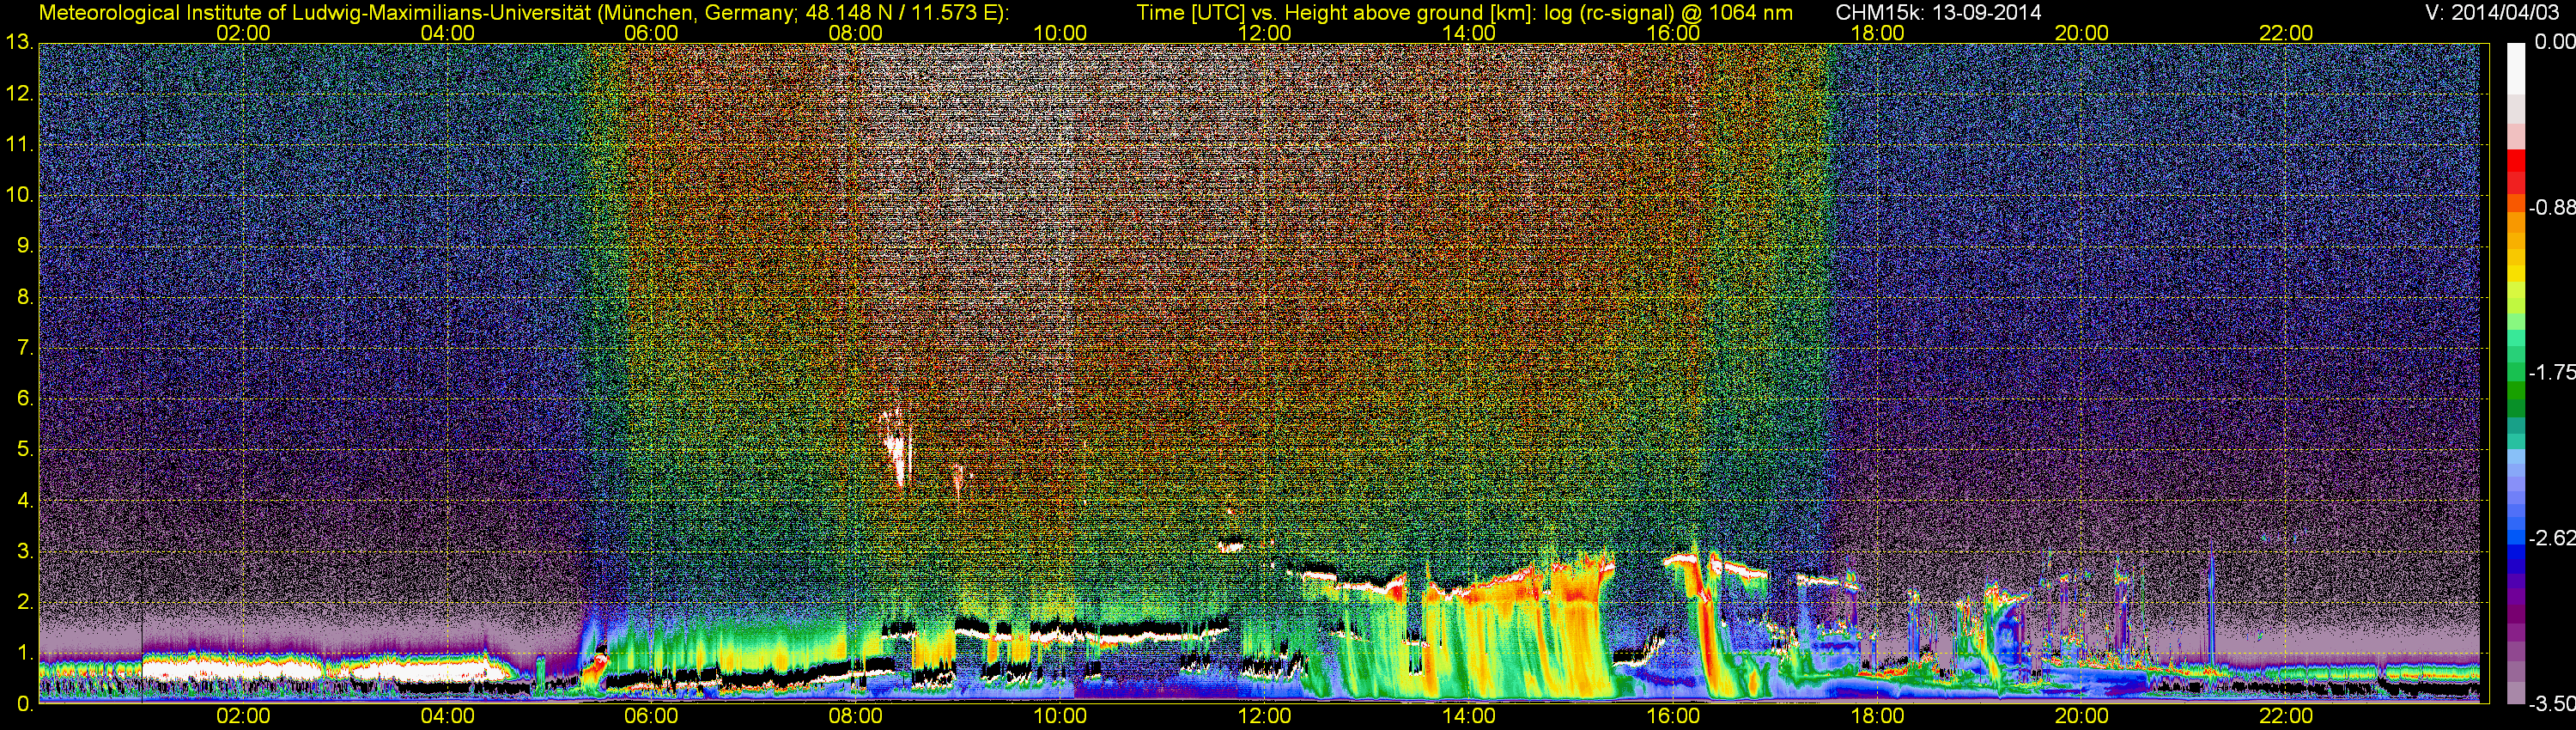Select the 18:00 label on the bottom time axis
The width and height of the screenshot is (2576, 730).
click(x=1877, y=716)
